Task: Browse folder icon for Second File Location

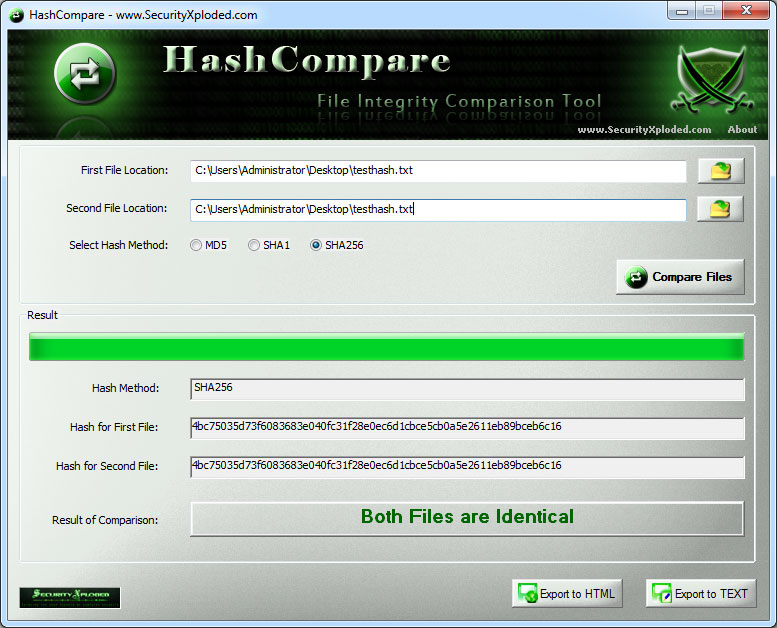Action: click(x=720, y=209)
